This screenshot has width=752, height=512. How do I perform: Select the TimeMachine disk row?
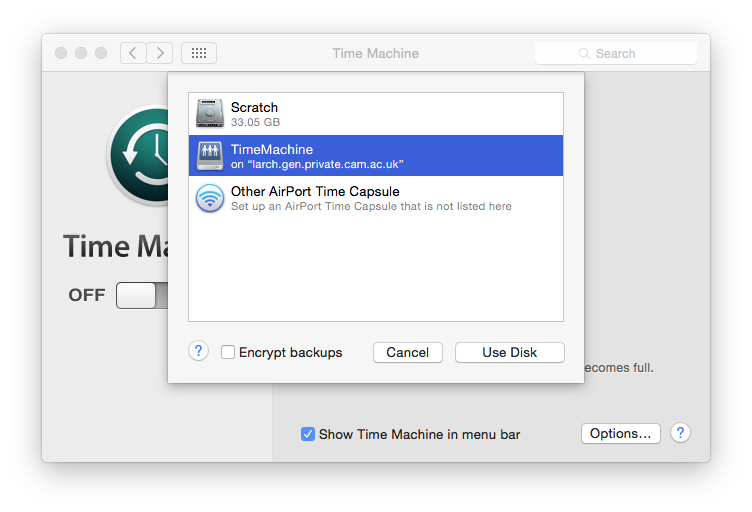(376, 155)
